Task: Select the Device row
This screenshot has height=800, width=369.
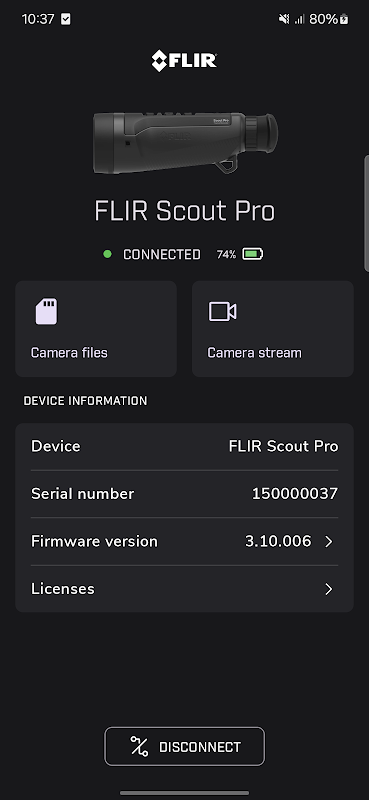Action: [x=184, y=446]
